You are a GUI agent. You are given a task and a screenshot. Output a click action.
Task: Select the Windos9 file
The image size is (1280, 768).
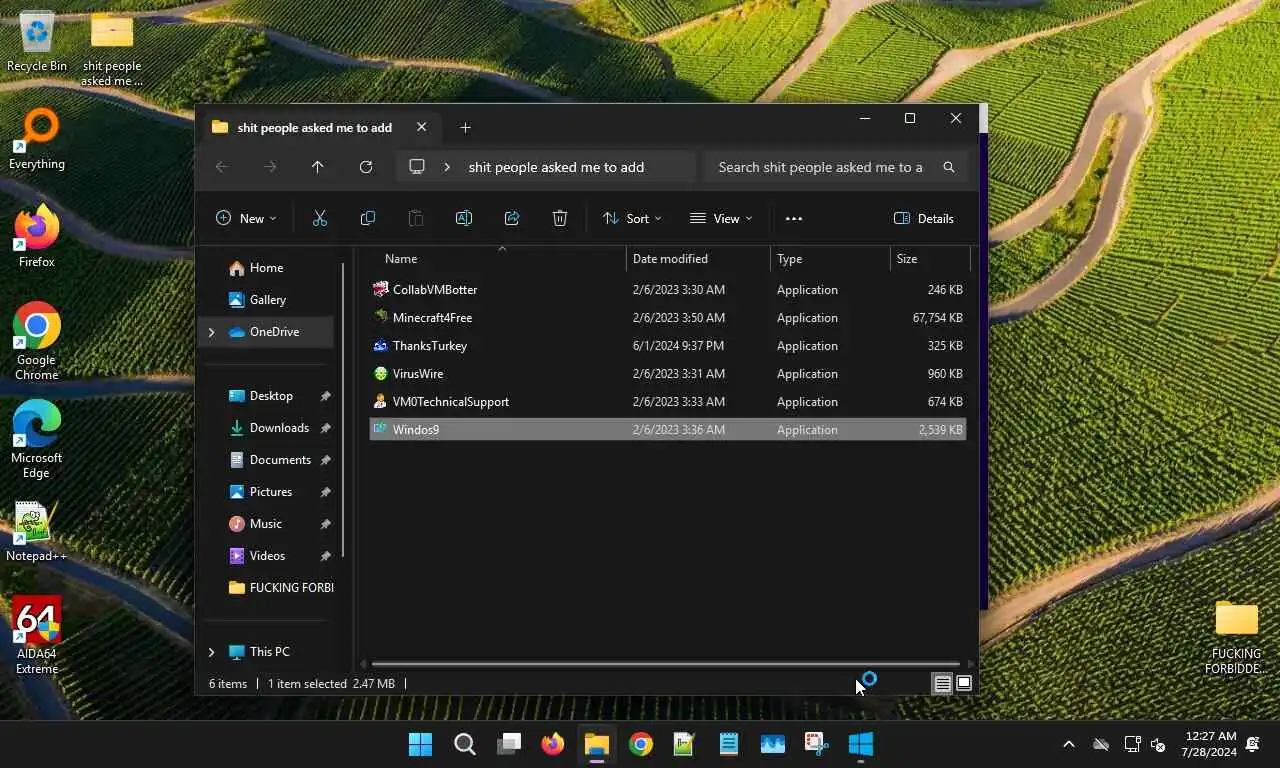(667, 430)
